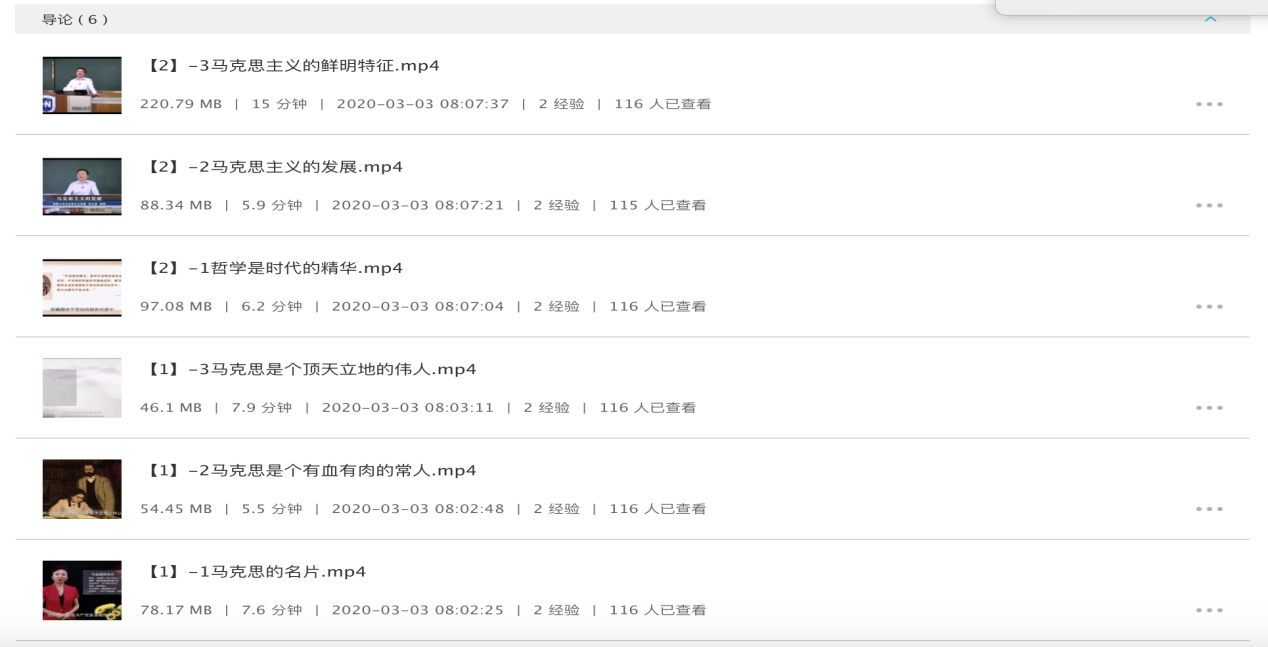Open more options for 哲学是时代的精华 video
Image resolution: width=1268 pixels, height=647 pixels.
[1209, 306]
